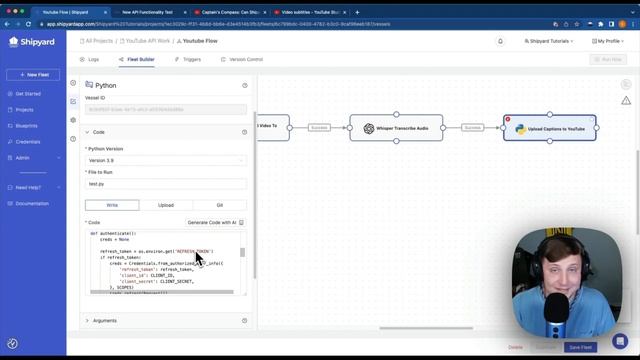Open the notifications bell

click(x=500, y=41)
